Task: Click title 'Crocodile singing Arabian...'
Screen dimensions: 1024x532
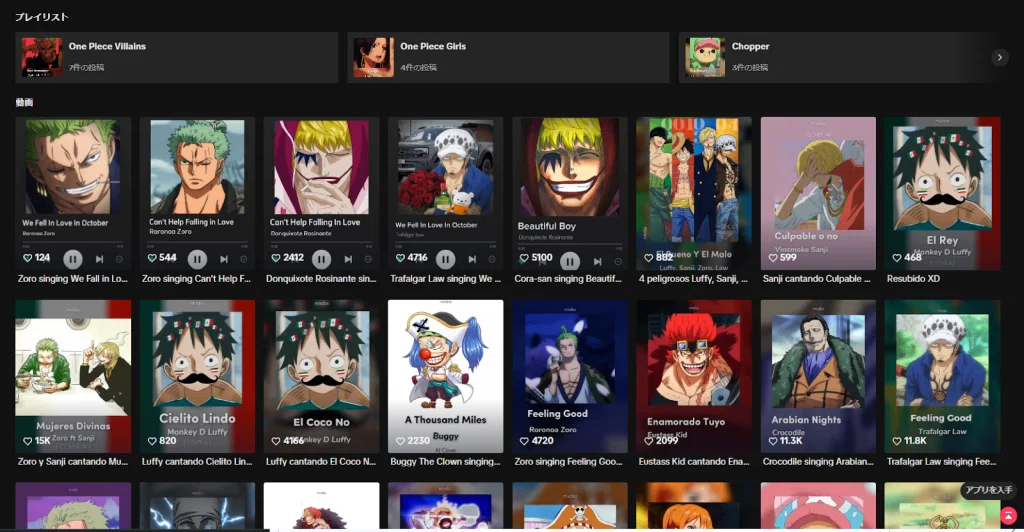Action: (818, 462)
